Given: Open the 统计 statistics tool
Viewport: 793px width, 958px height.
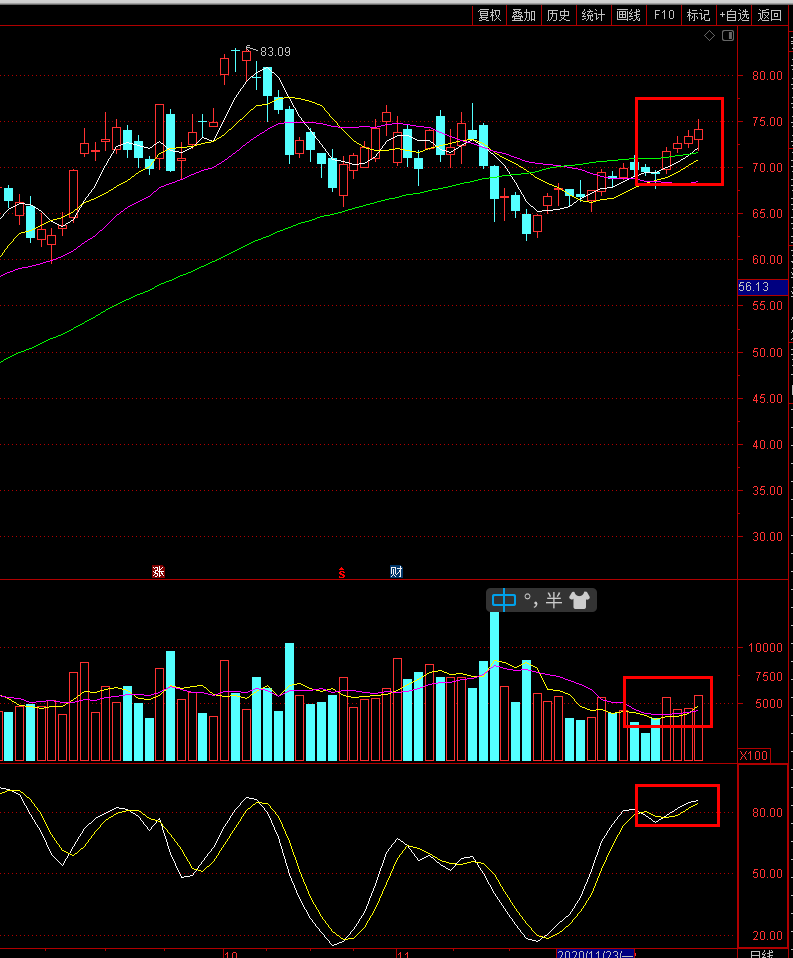Looking at the screenshot, I should coord(593,15).
